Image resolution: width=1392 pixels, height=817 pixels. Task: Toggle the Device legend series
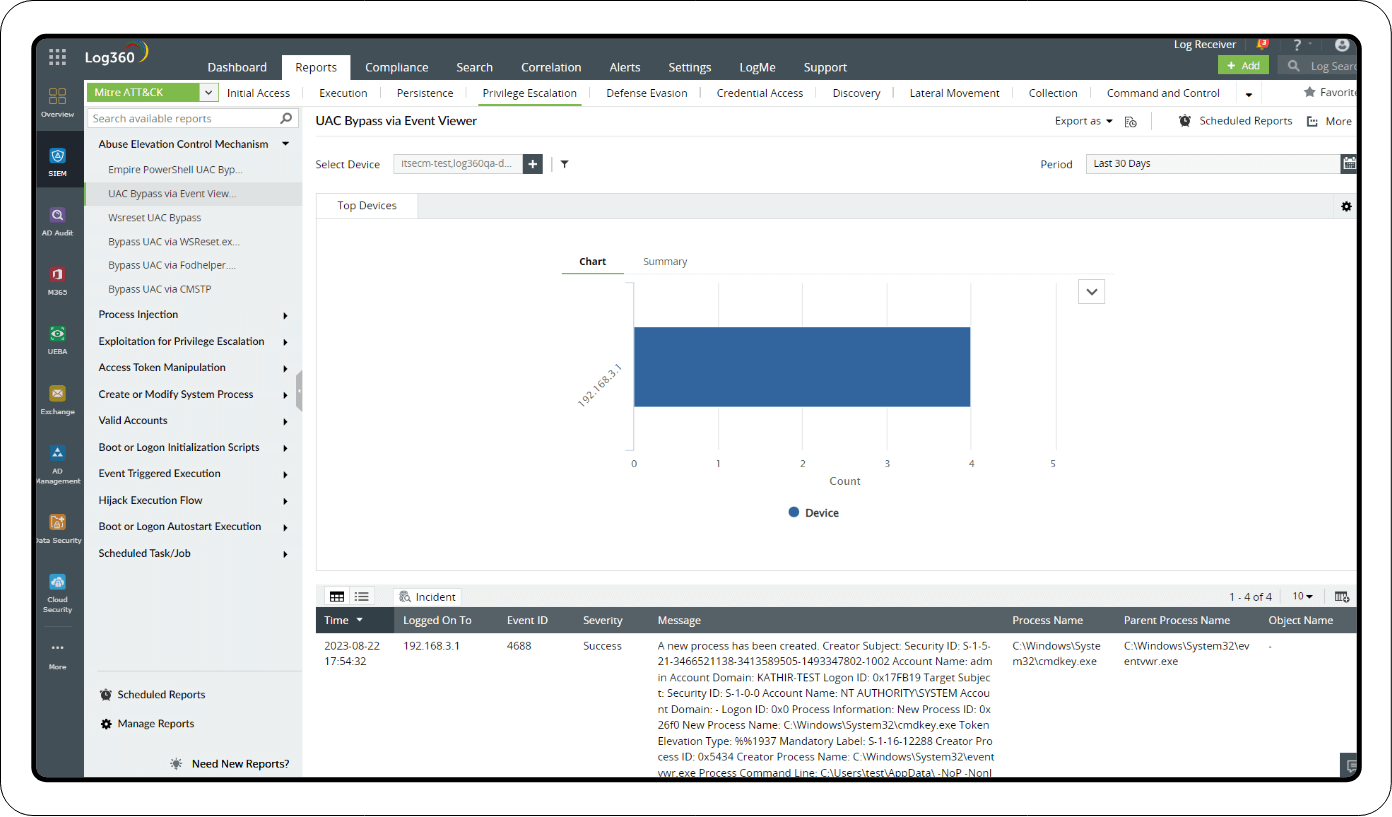click(814, 513)
